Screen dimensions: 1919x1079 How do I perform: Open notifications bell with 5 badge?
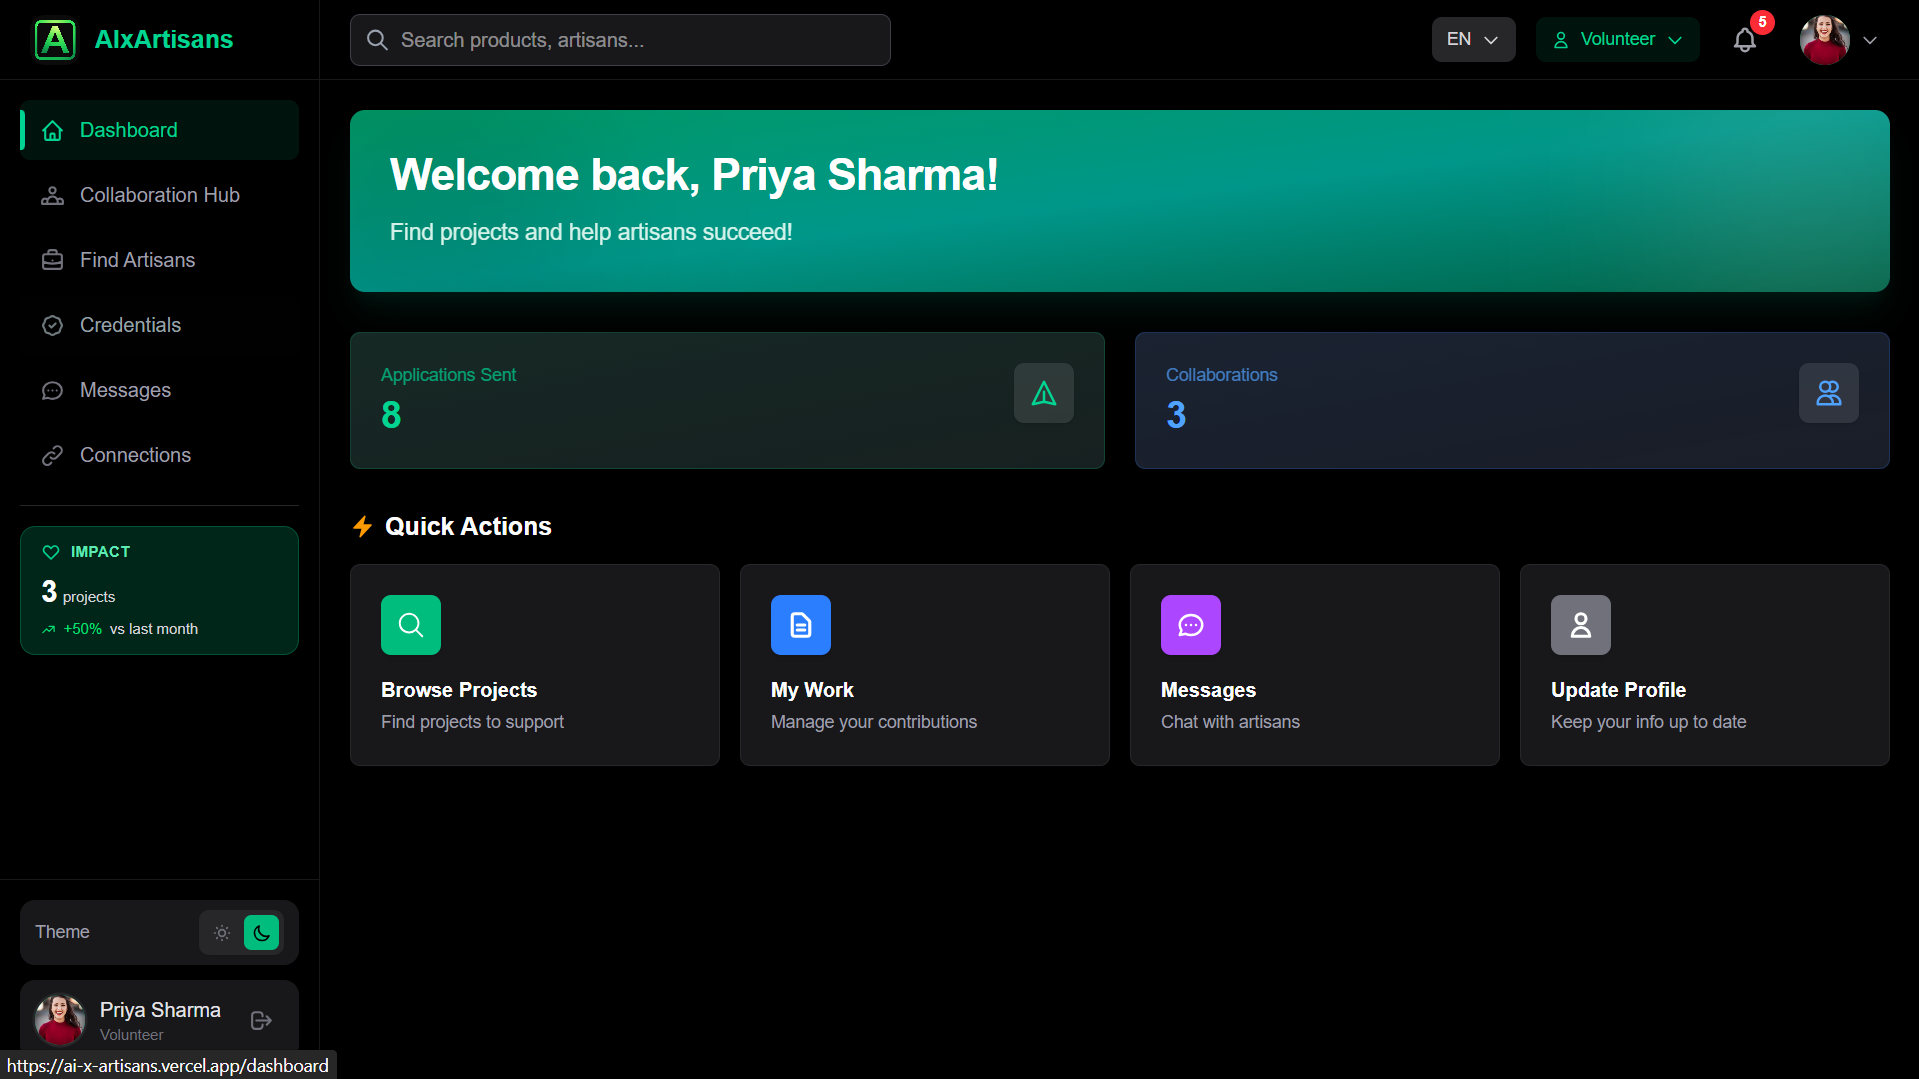coord(1745,40)
